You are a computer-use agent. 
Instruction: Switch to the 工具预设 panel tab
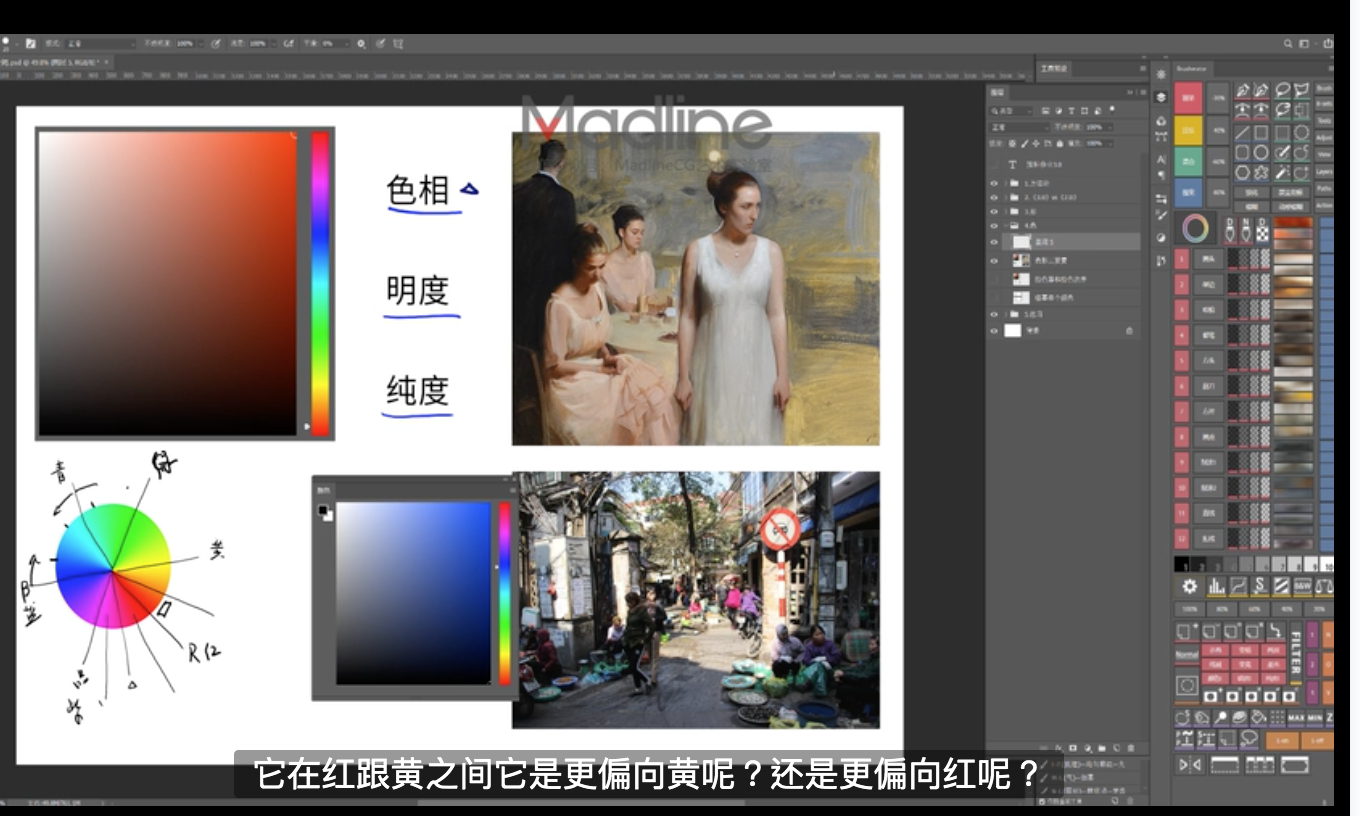click(1054, 68)
